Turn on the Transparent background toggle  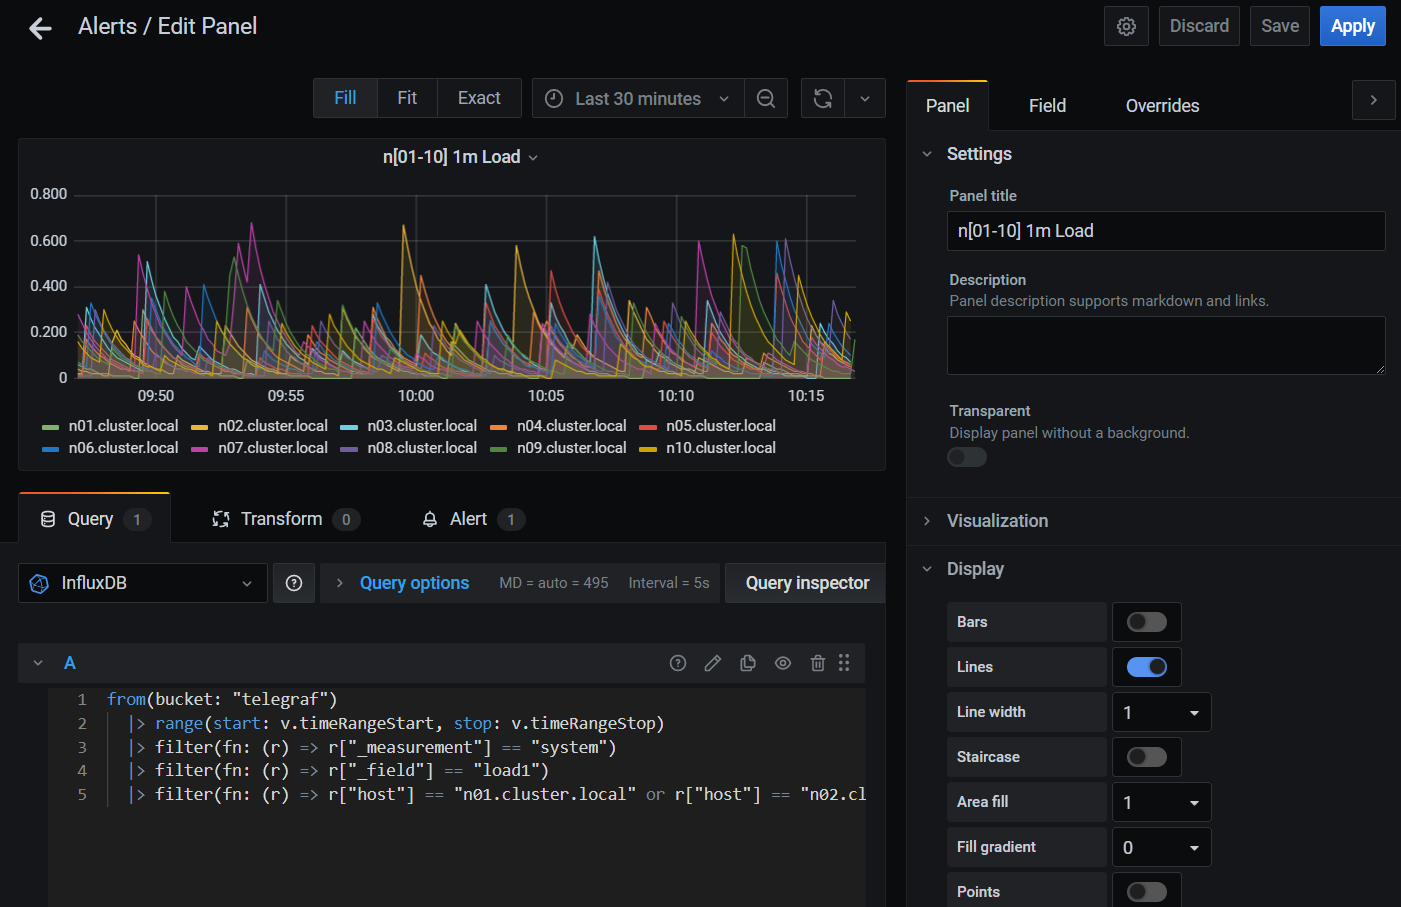(966, 456)
